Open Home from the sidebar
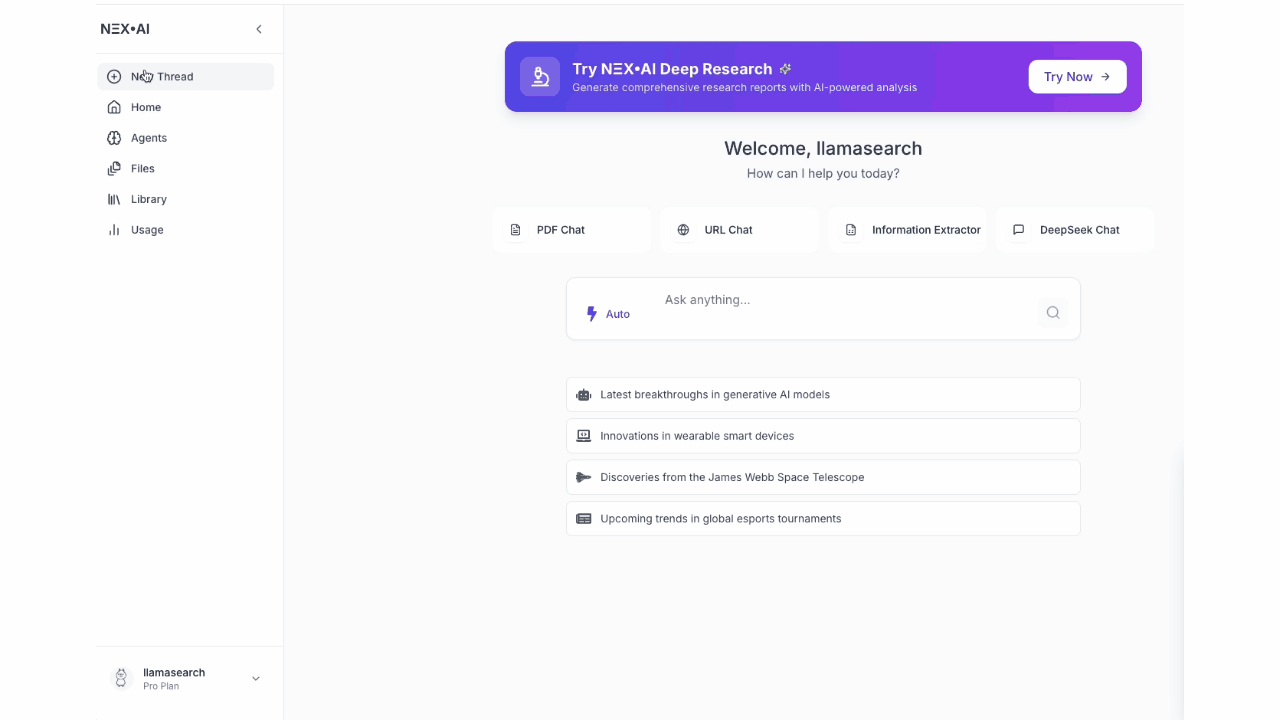This screenshot has height=720, width=1280. pyautogui.click(x=185, y=107)
